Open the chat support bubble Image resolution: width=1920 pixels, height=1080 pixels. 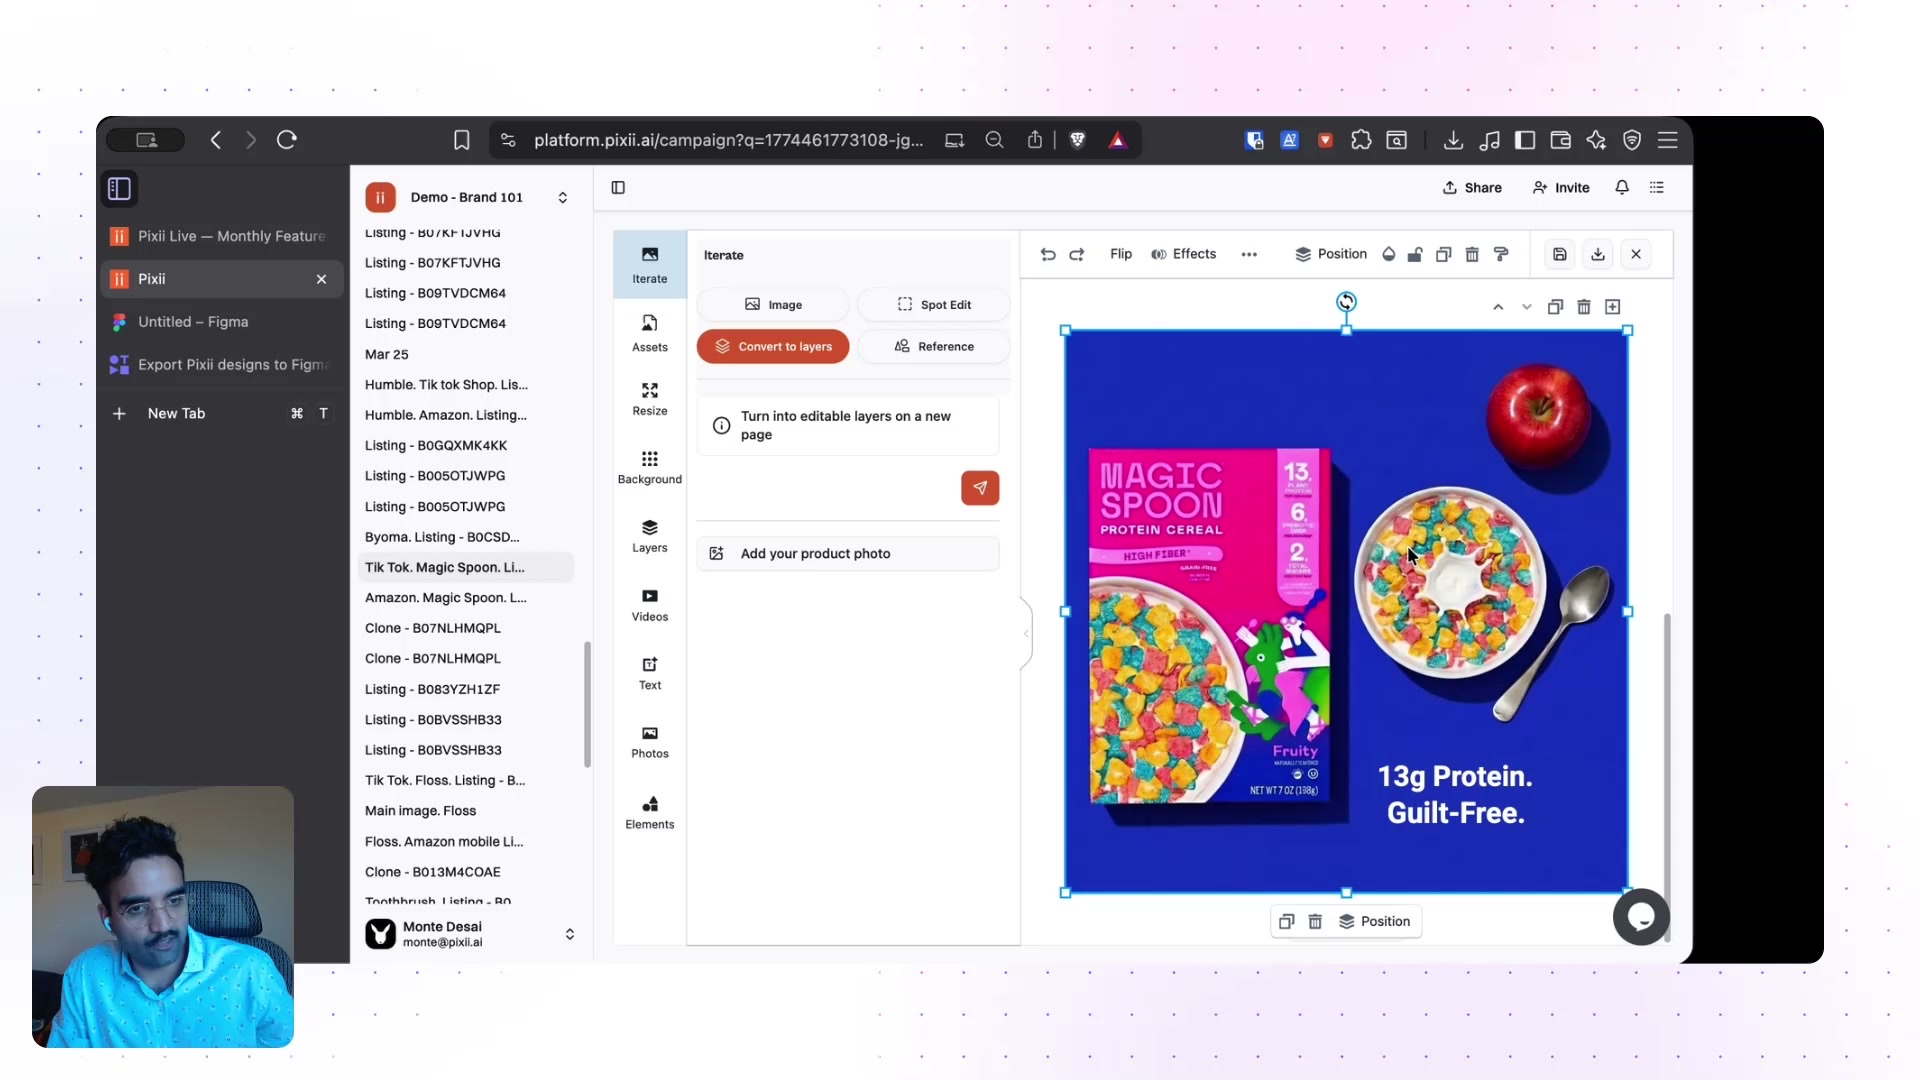tap(1641, 917)
